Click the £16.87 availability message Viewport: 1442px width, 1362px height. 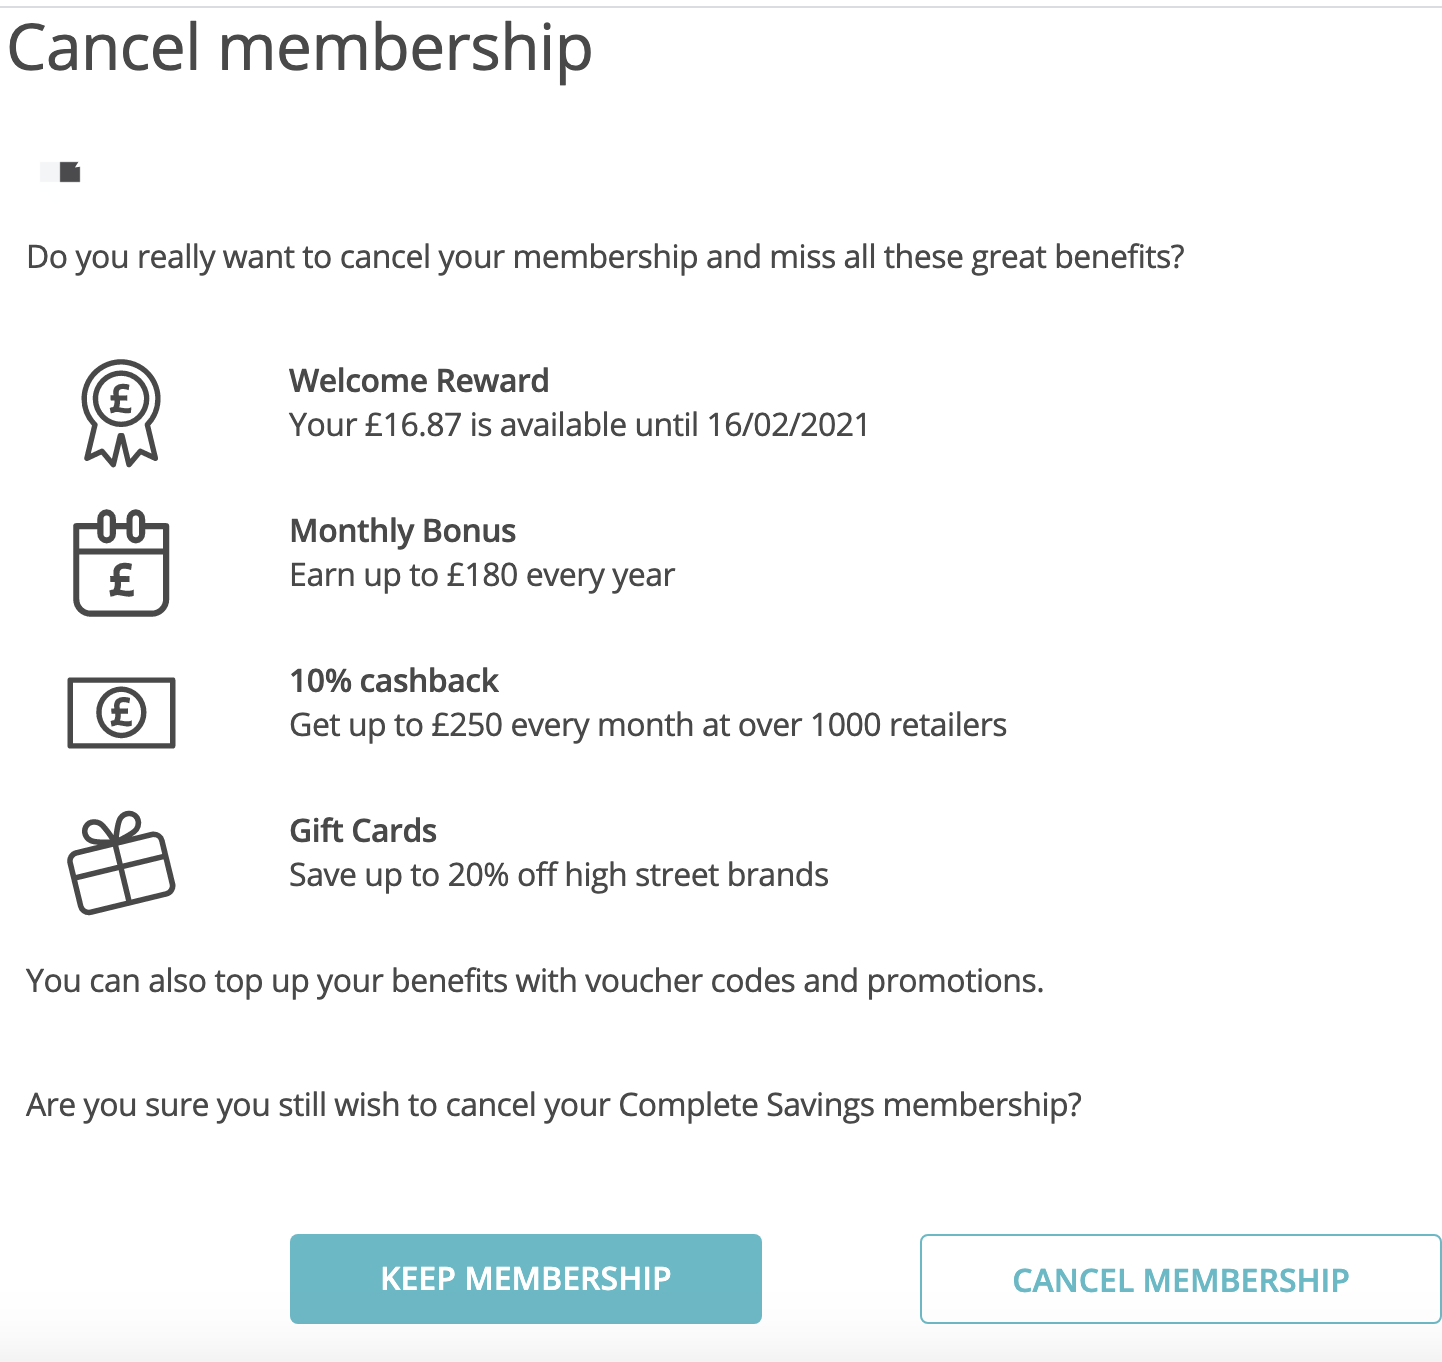579,424
